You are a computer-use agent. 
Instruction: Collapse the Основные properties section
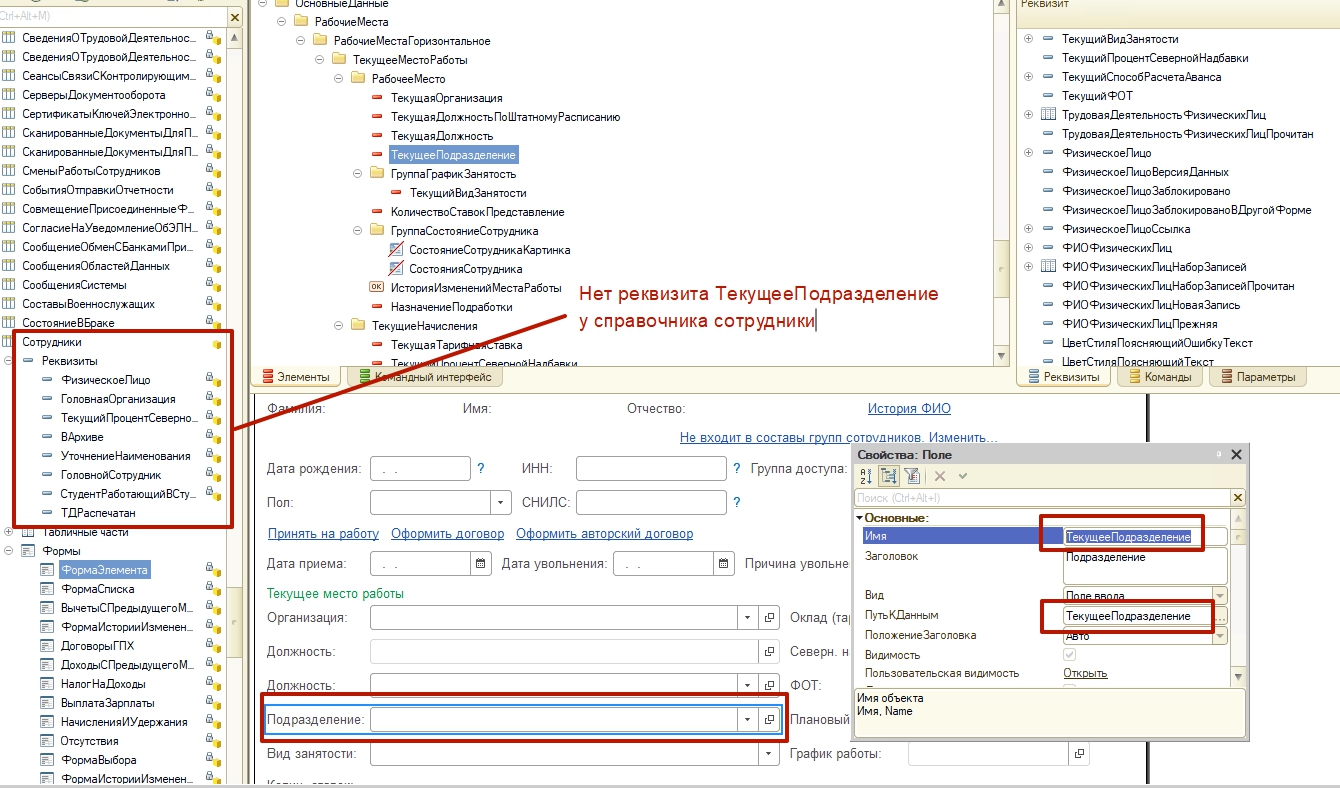(x=859, y=518)
